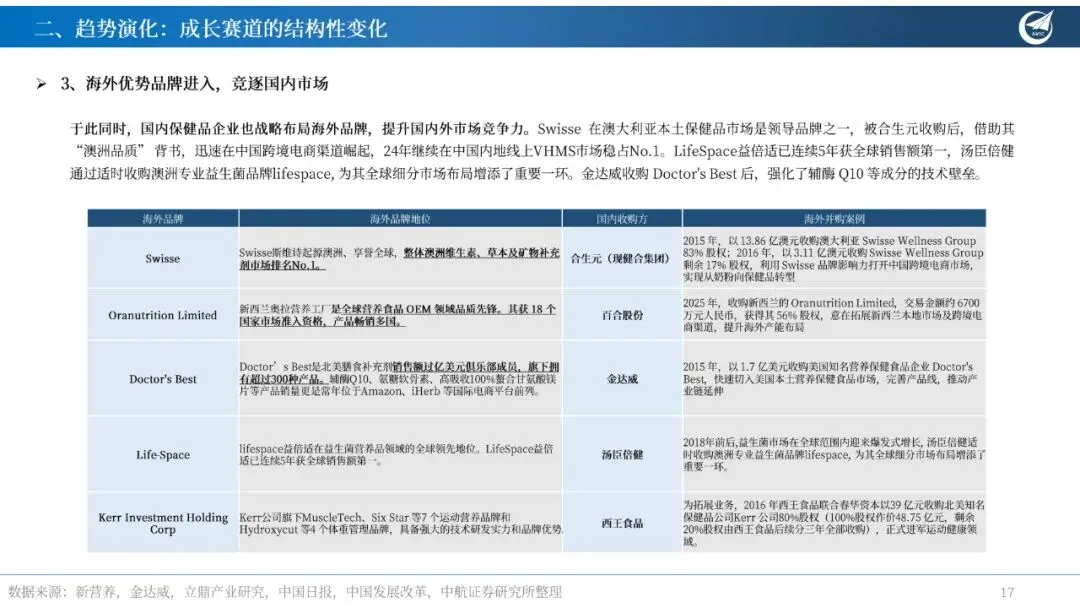The width and height of the screenshot is (1080, 608).
Task: Select the 'Swisse' brand cell
Action: (x=163, y=258)
